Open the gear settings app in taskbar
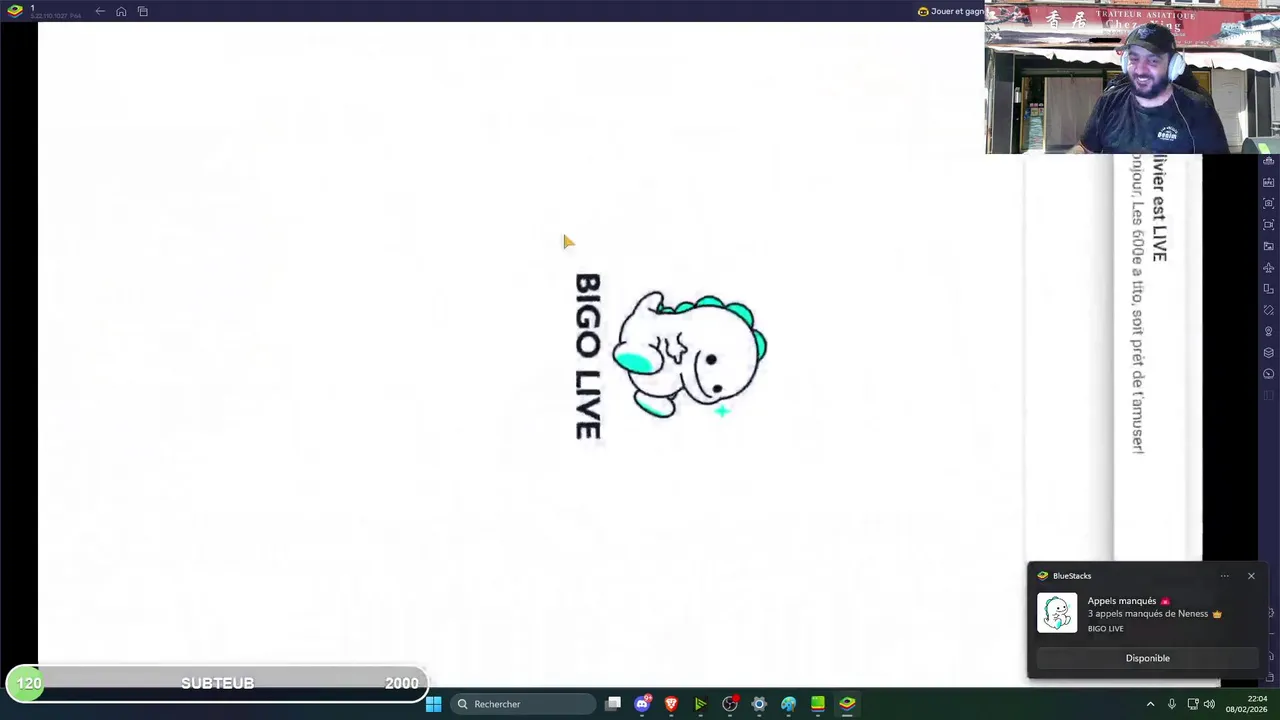 tap(759, 704)
